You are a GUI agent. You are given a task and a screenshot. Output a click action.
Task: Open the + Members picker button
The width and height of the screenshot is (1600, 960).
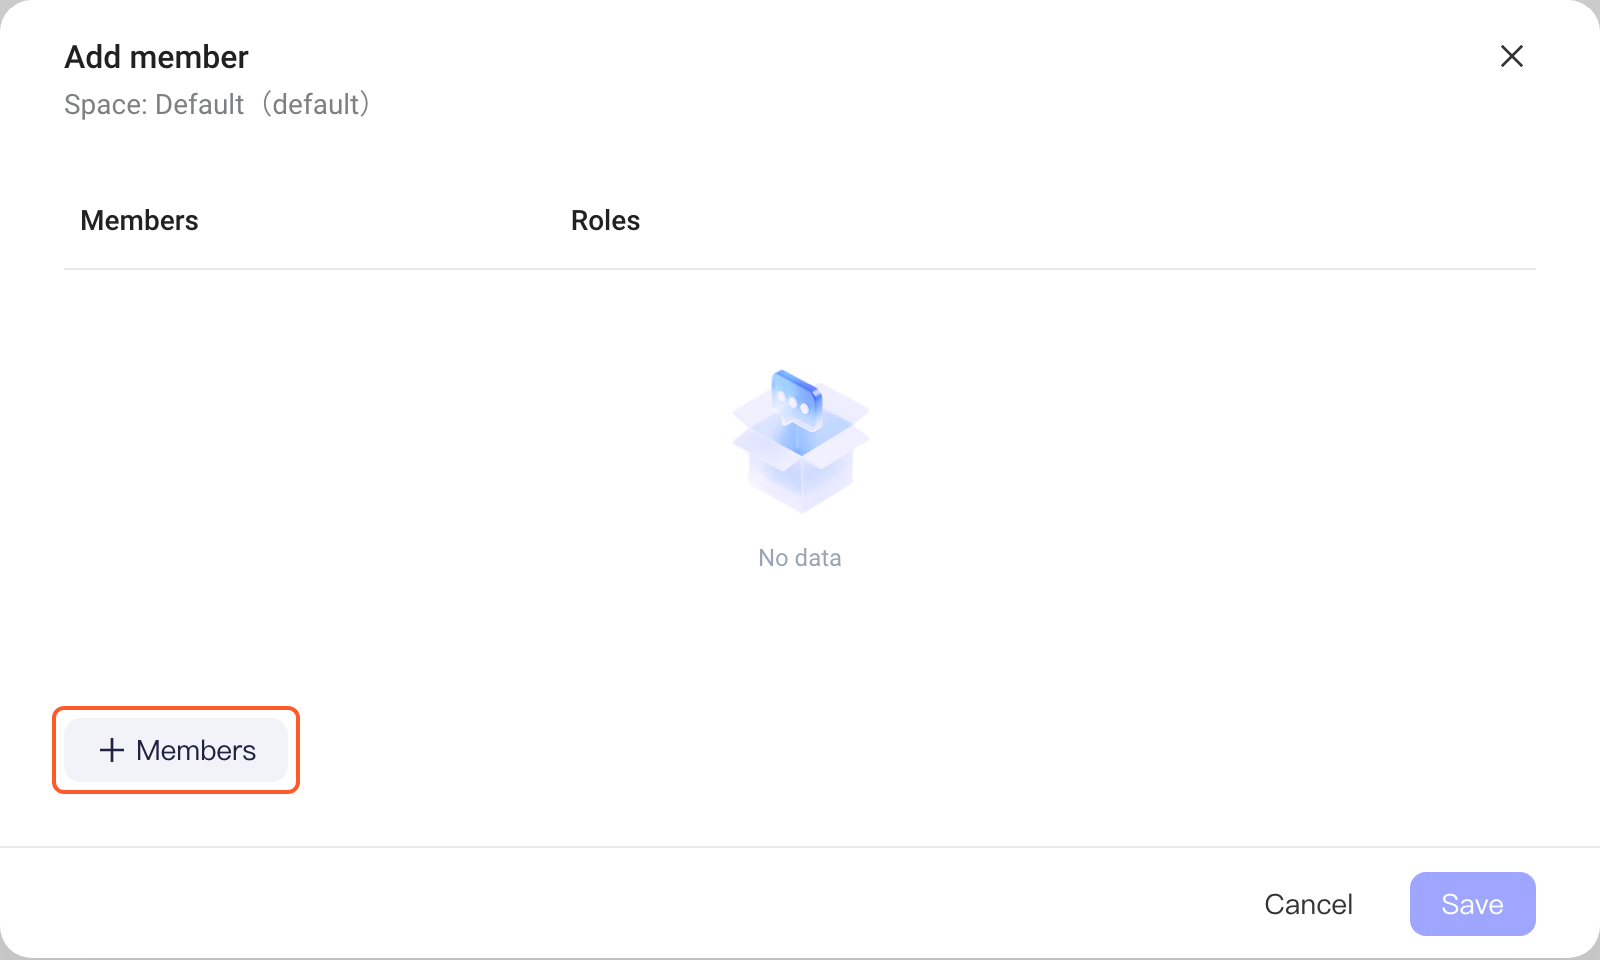click(x=176, y=750)
